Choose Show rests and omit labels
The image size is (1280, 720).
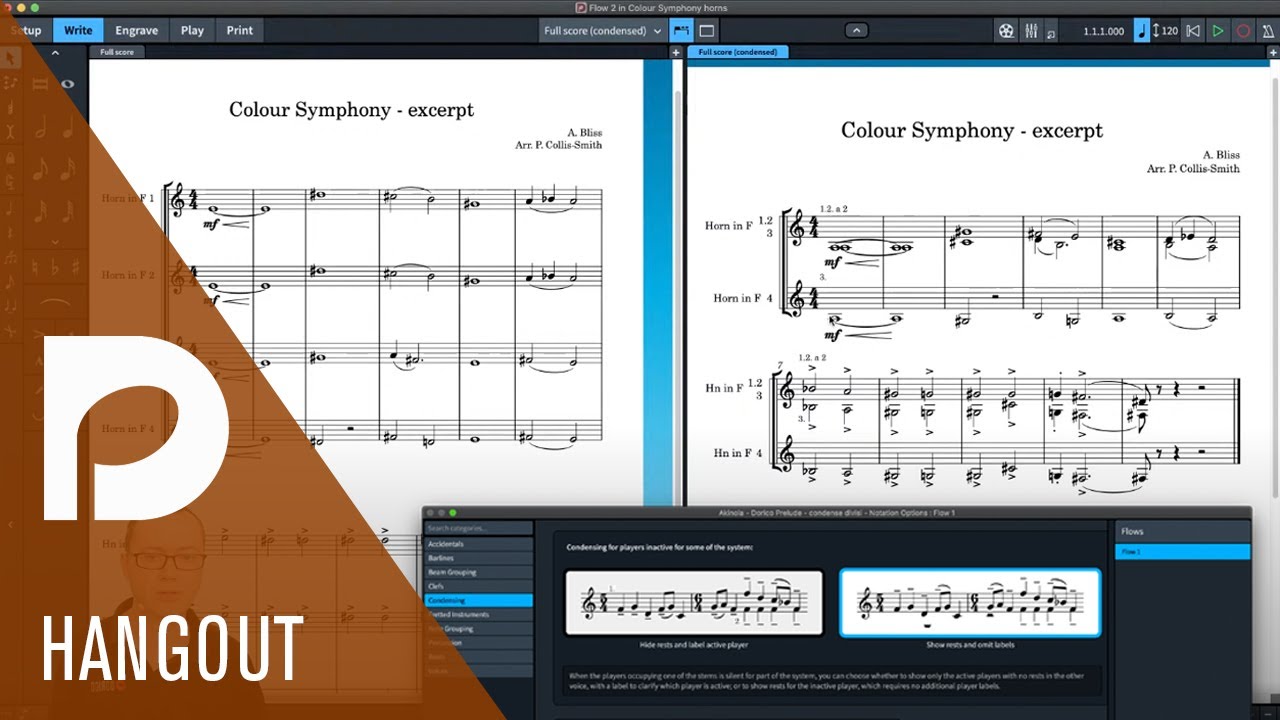point(970,603)
